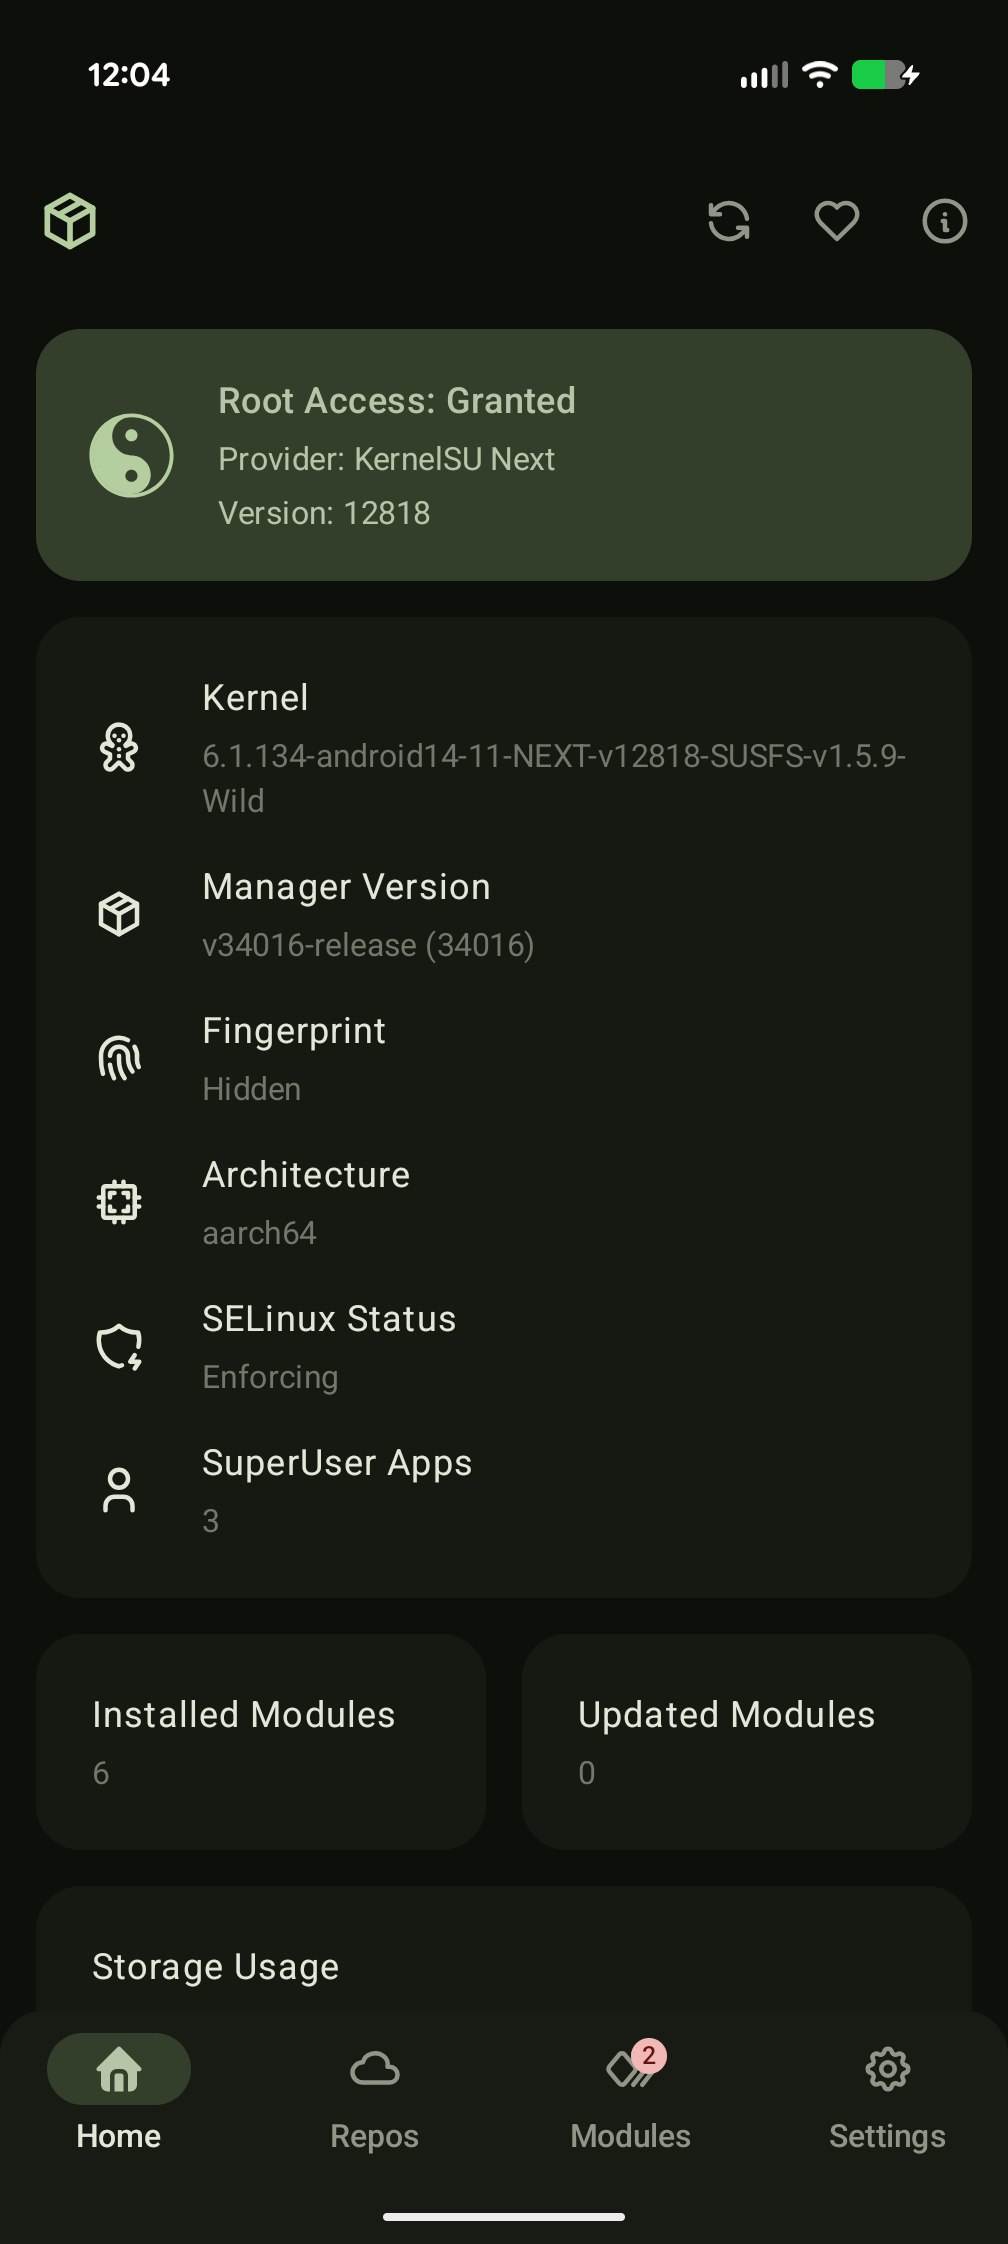Tap the Kernel gingerbread icon
Viewport: 1008px width, 2244px height.
click(119, 748)
